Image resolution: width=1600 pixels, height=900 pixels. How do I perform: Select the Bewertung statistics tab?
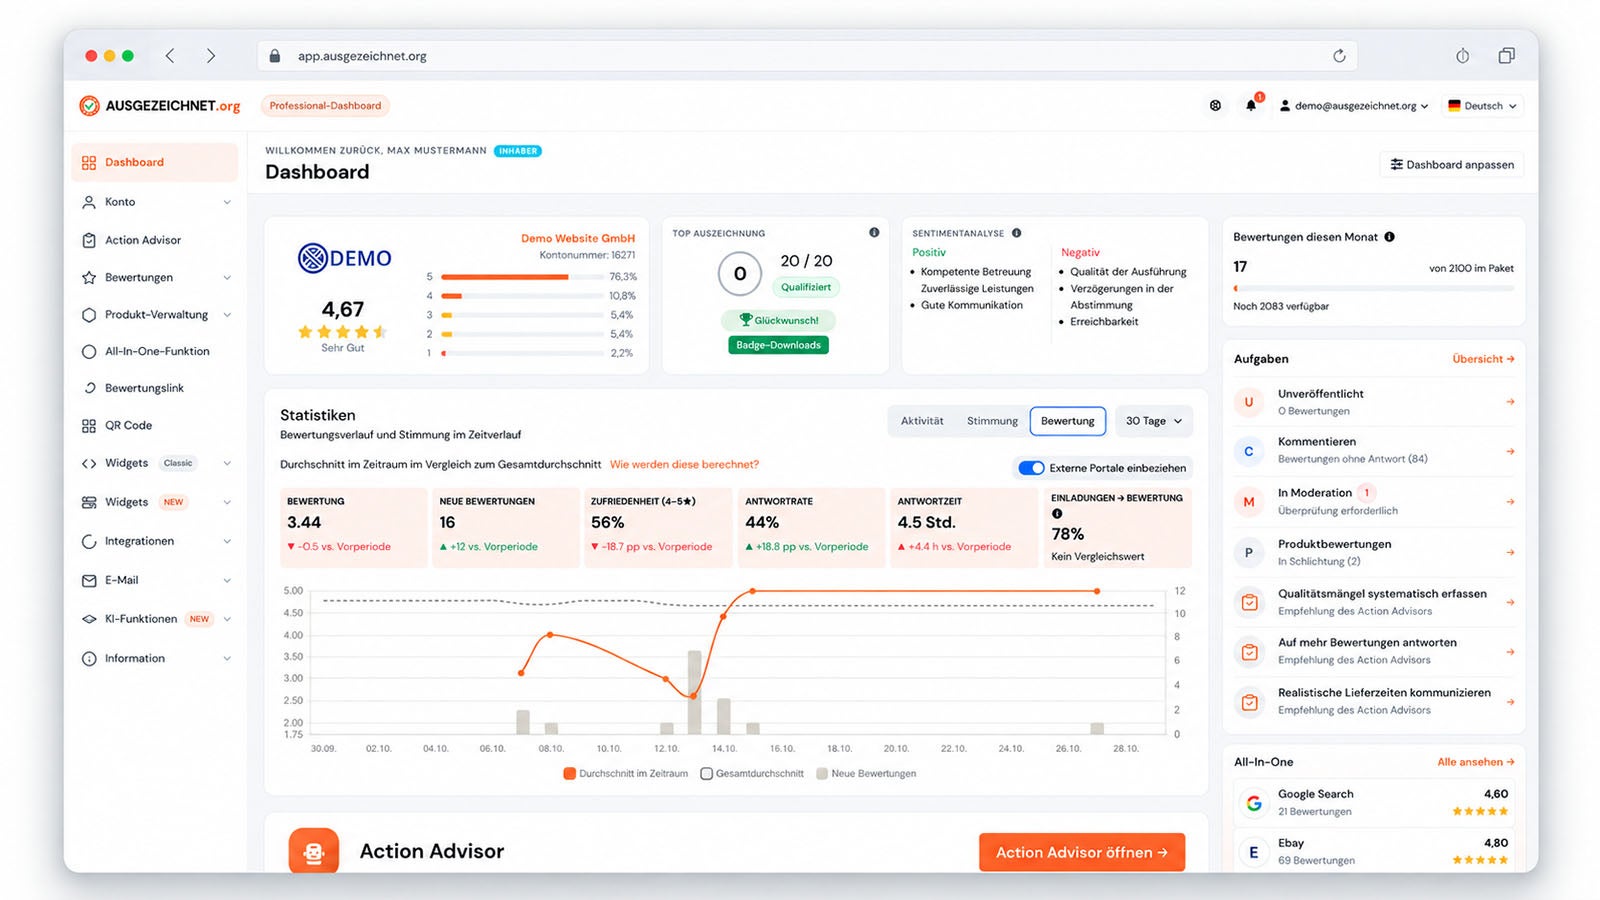pos(1067,421)
